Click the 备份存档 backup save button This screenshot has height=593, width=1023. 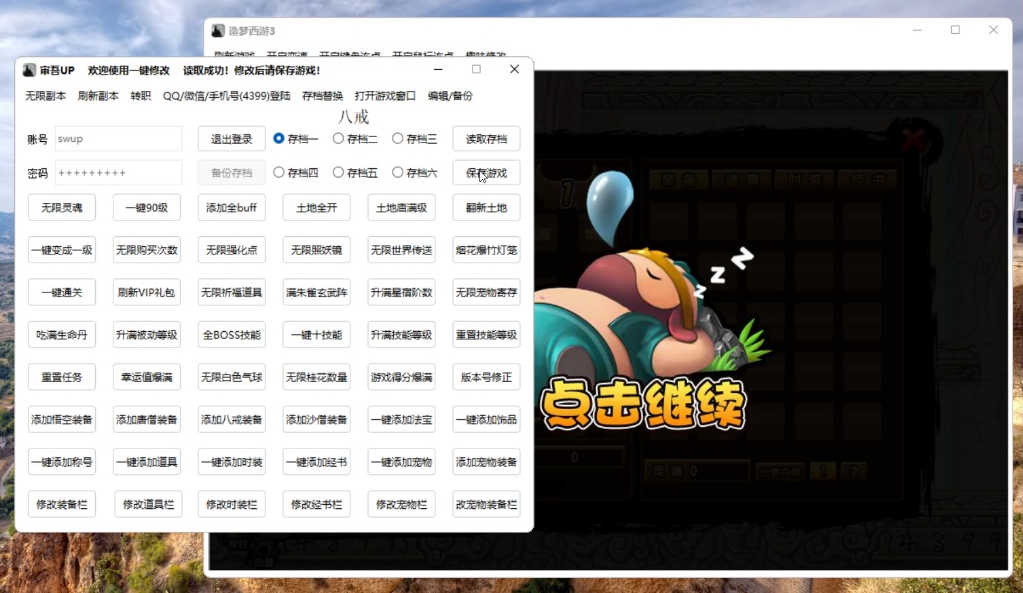click(x=232, y=173)
